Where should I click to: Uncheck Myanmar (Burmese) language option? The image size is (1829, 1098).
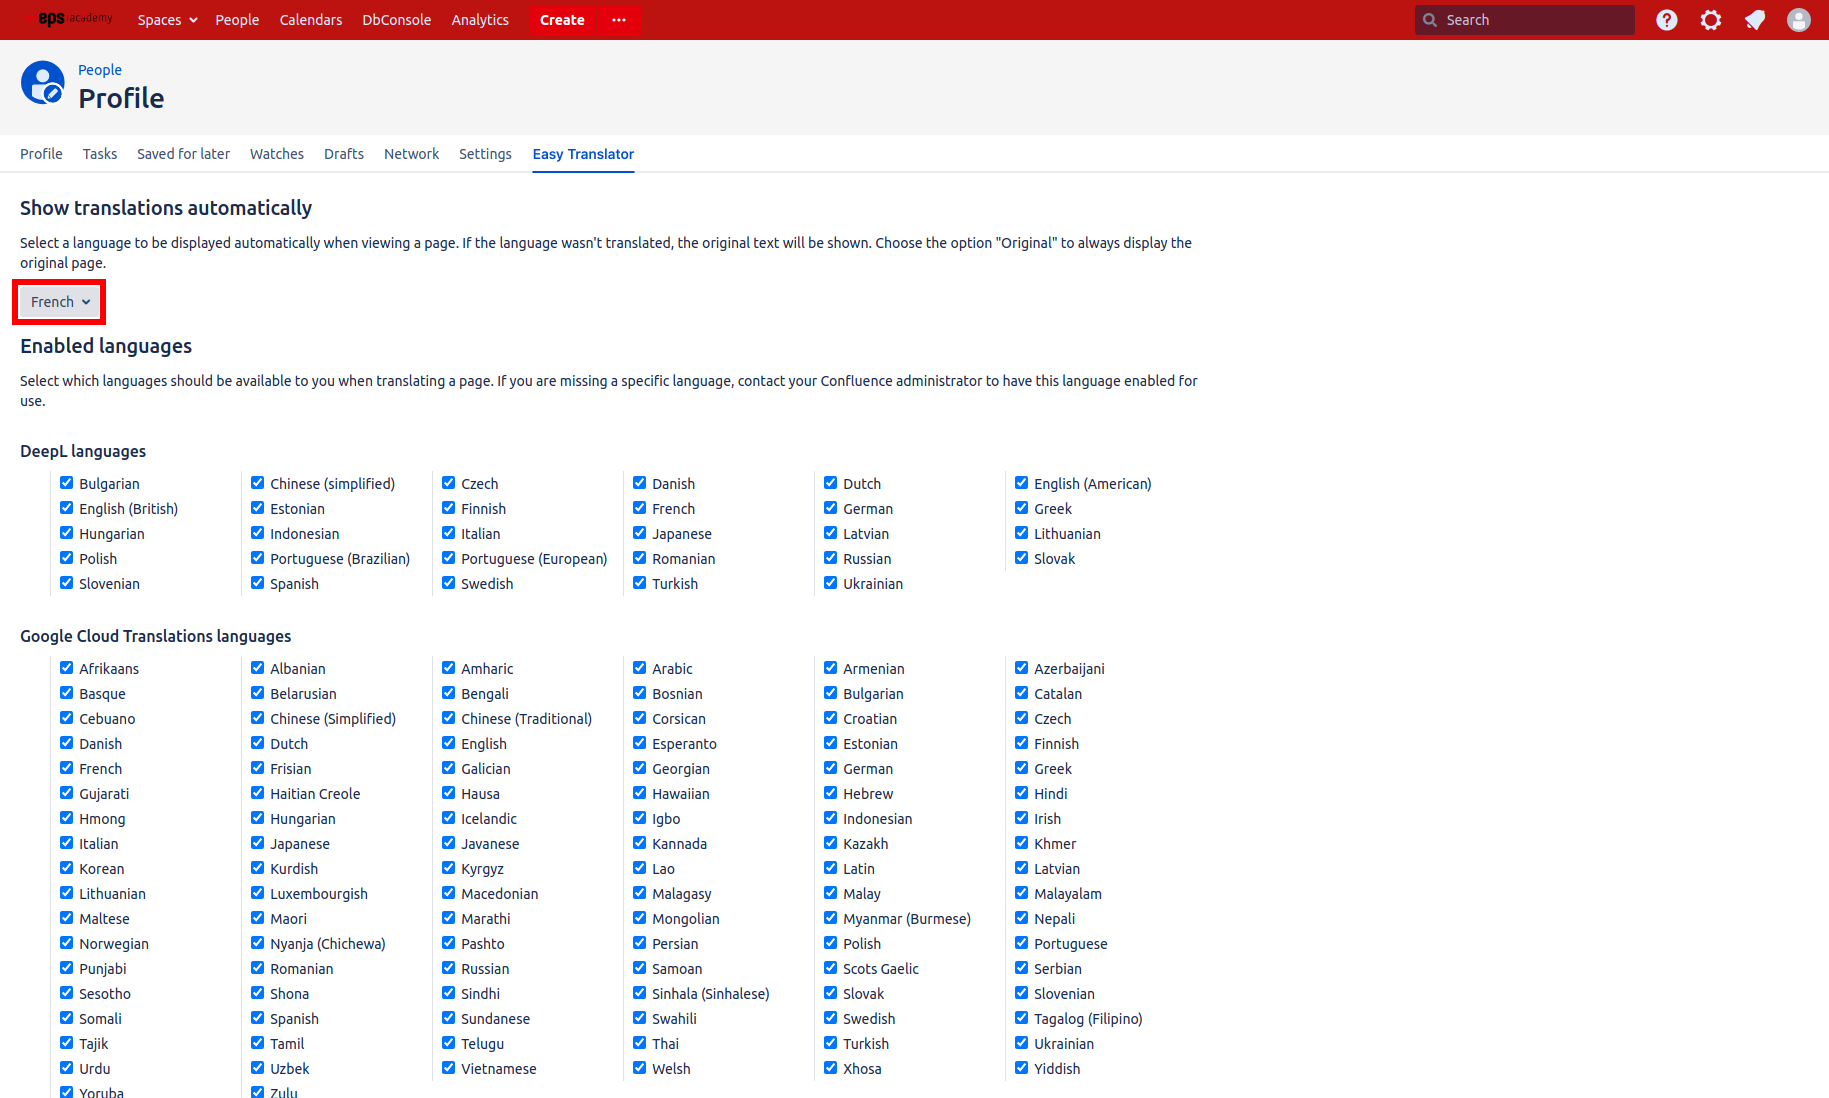coord(830,917)
